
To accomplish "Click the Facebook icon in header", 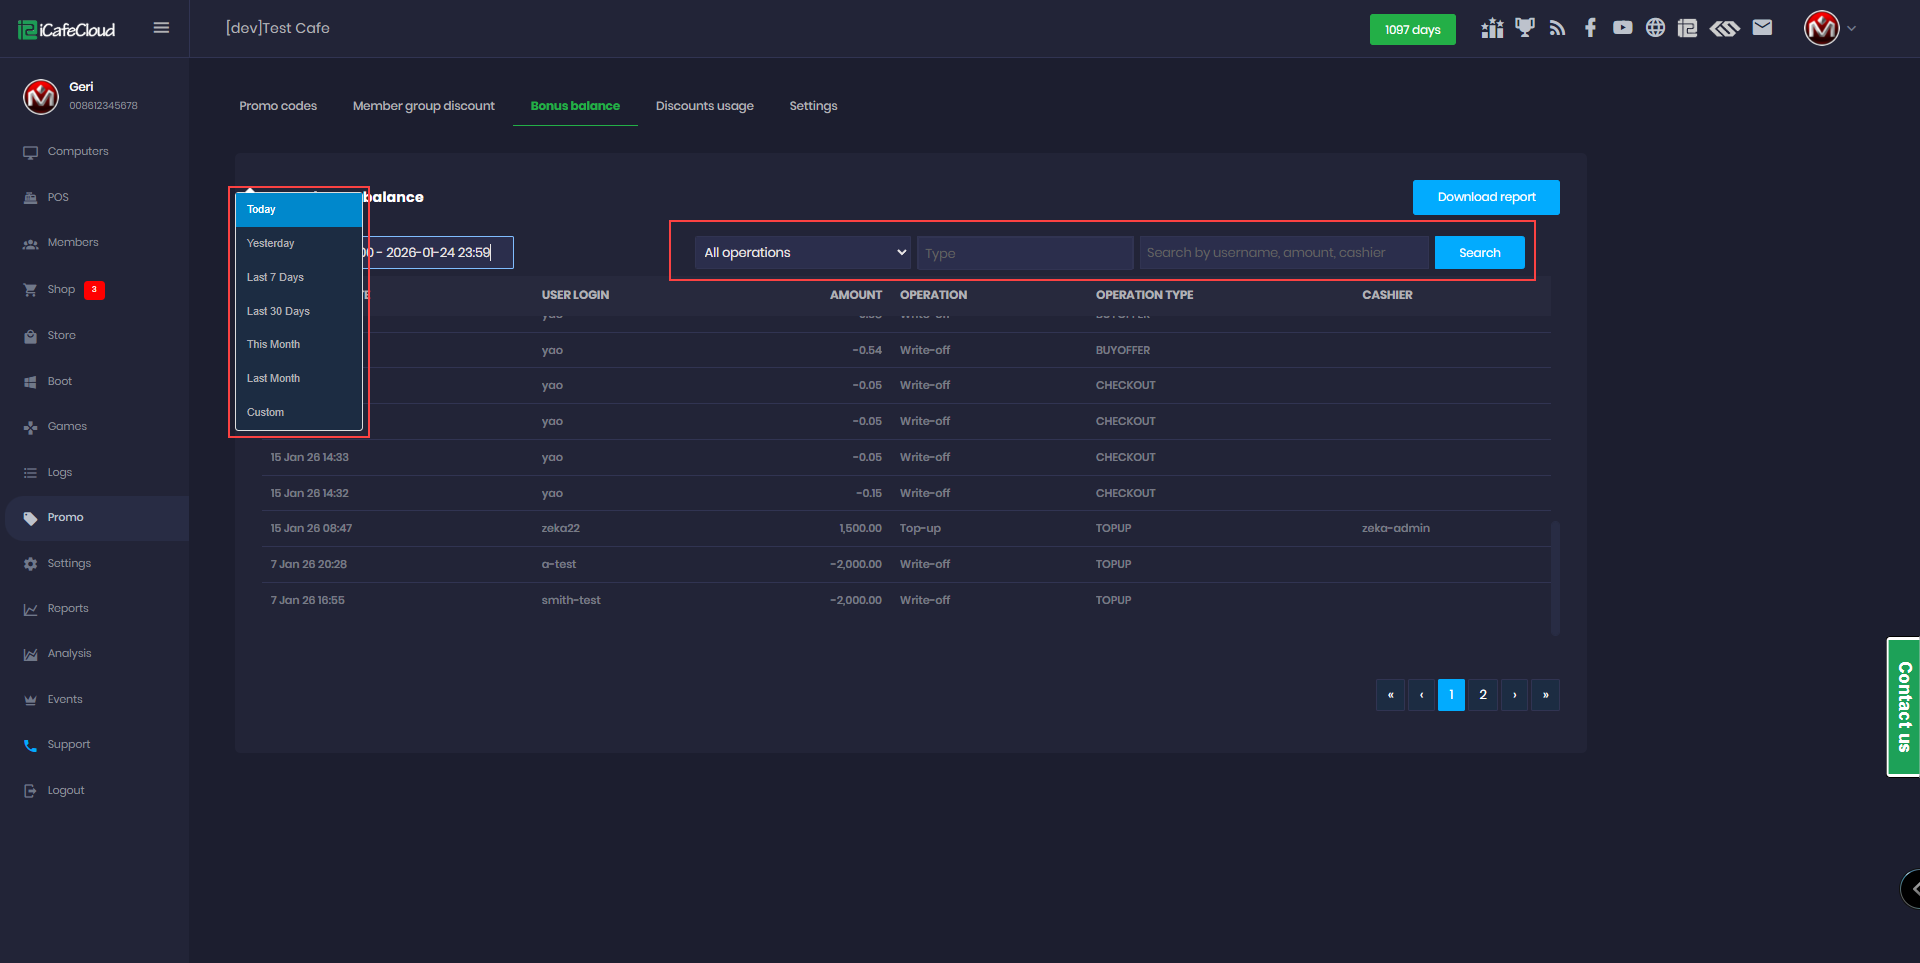I will pos(1590,28).
